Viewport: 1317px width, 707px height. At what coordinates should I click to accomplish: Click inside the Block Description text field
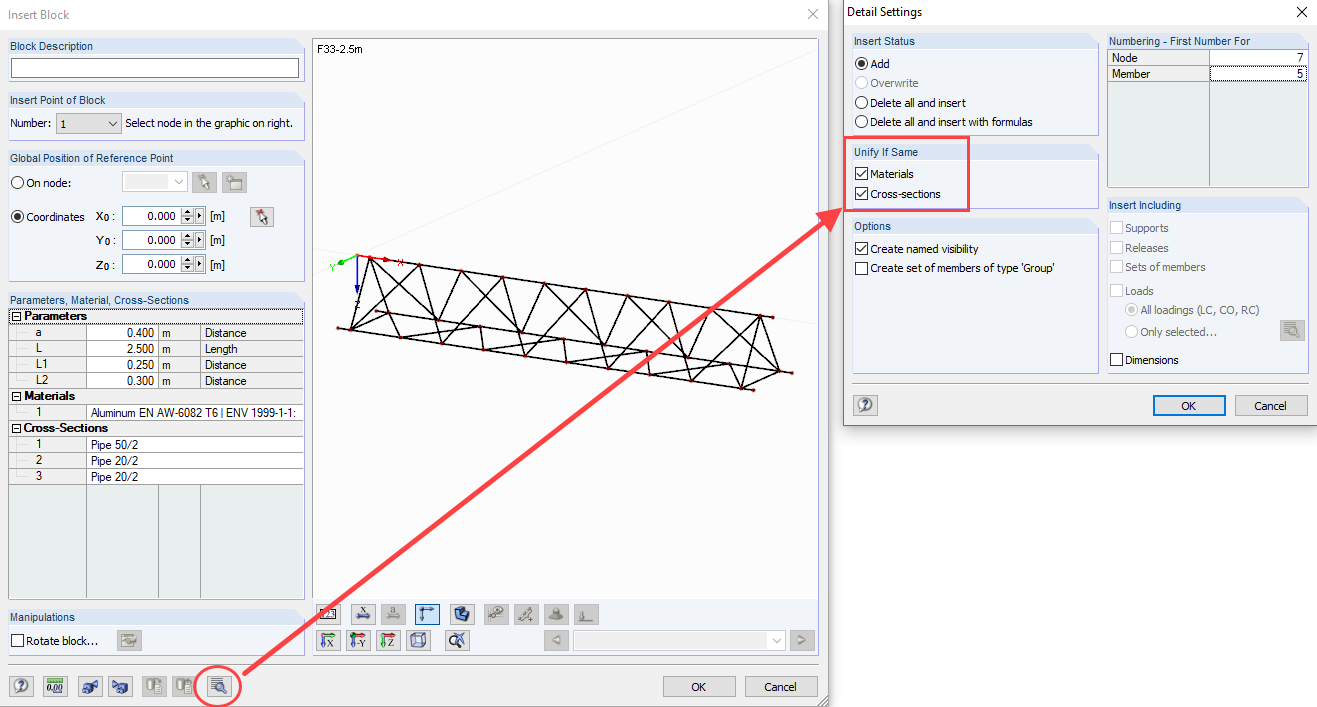click(154, 67)
